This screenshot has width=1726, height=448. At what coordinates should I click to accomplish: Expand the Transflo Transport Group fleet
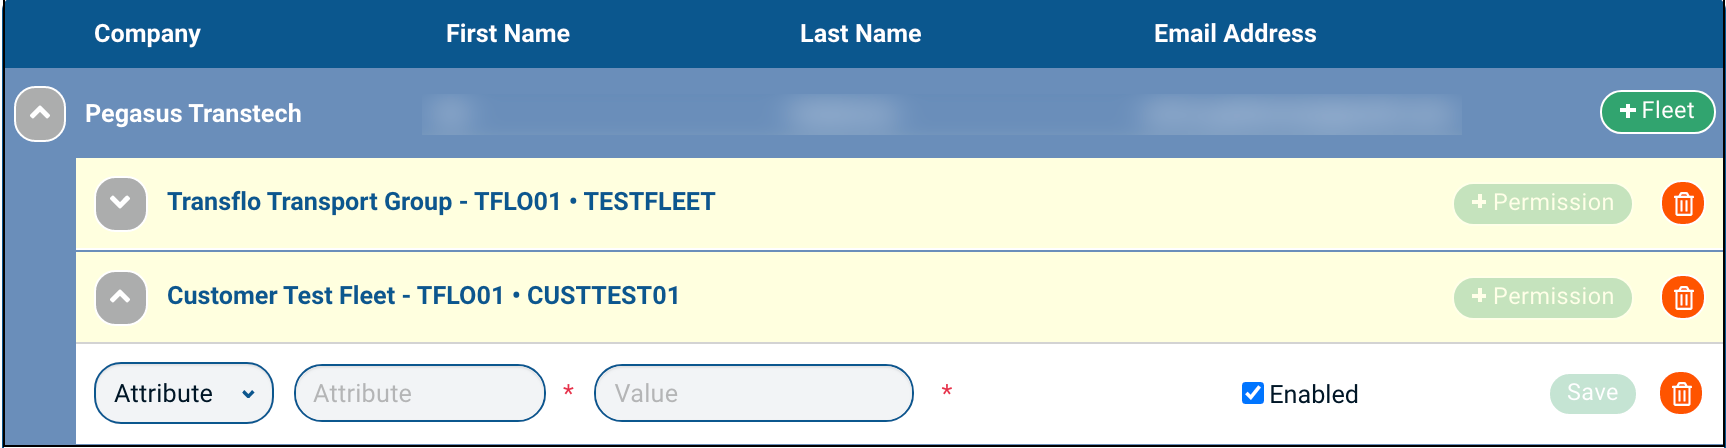121,203
